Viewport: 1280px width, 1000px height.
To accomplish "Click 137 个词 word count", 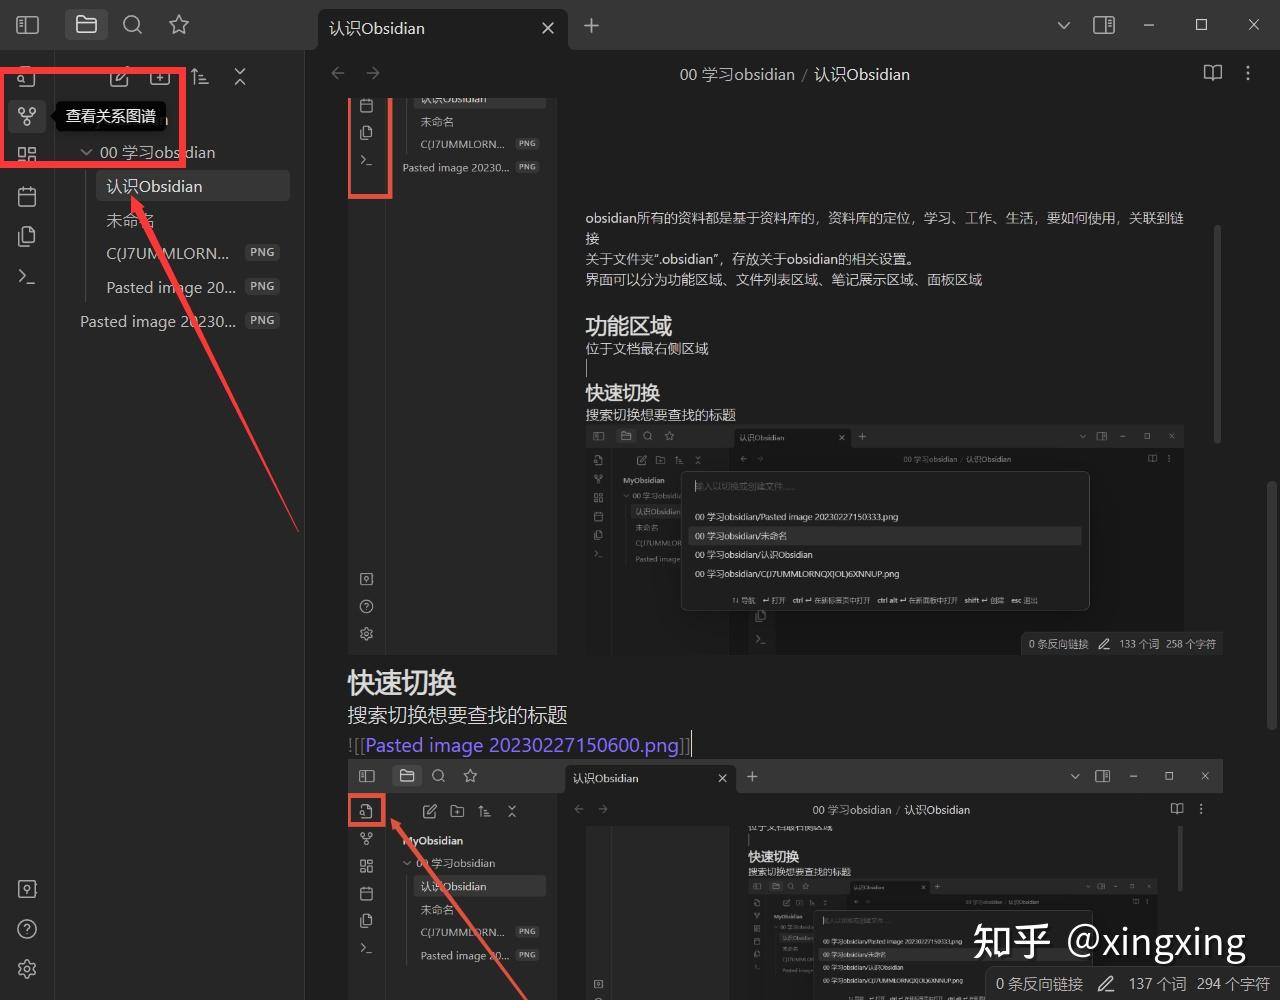I will point(1157,984).
